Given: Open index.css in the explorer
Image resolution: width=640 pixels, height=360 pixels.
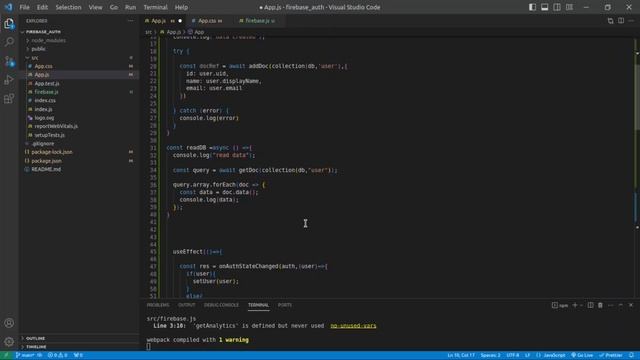Looking at the screenshot, I should tap(79, 100).
